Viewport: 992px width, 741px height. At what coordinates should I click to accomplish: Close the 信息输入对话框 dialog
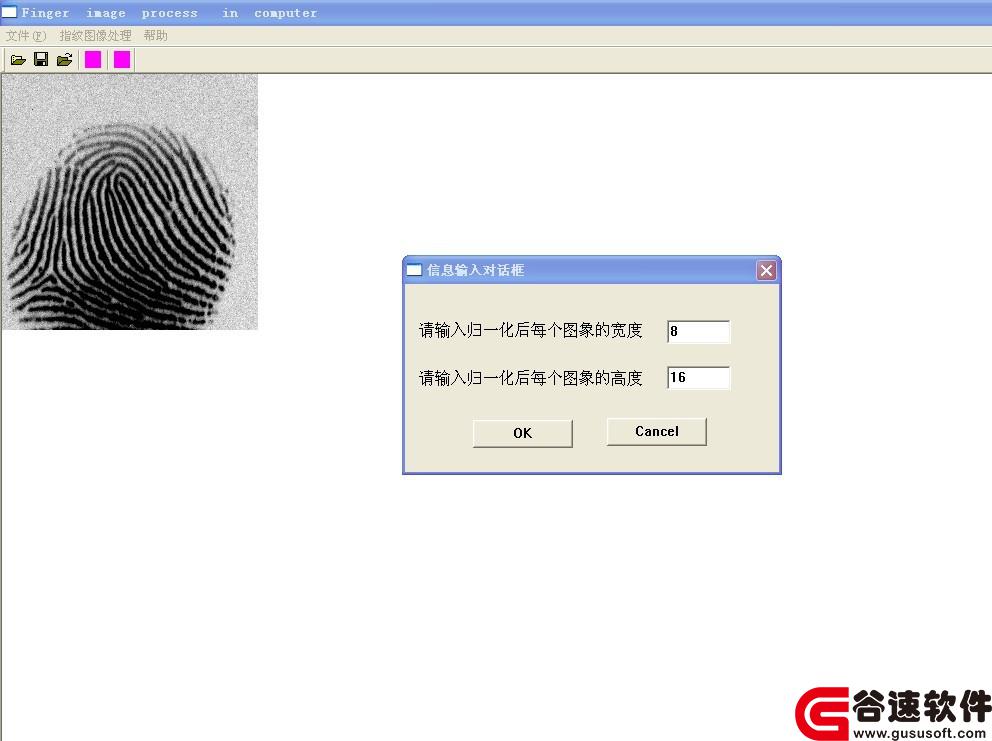[x=766, y=271]
